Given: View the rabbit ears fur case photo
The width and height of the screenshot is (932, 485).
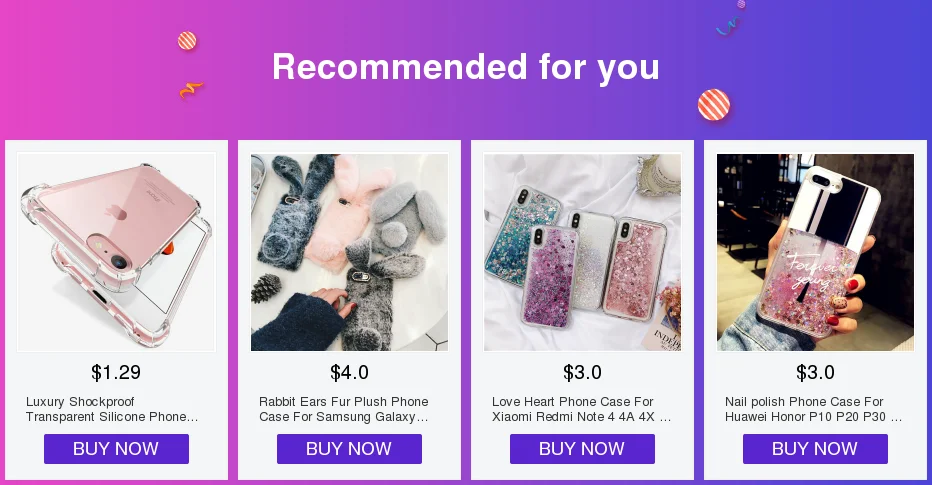Looking at the screenshot, I should point(350,252).
